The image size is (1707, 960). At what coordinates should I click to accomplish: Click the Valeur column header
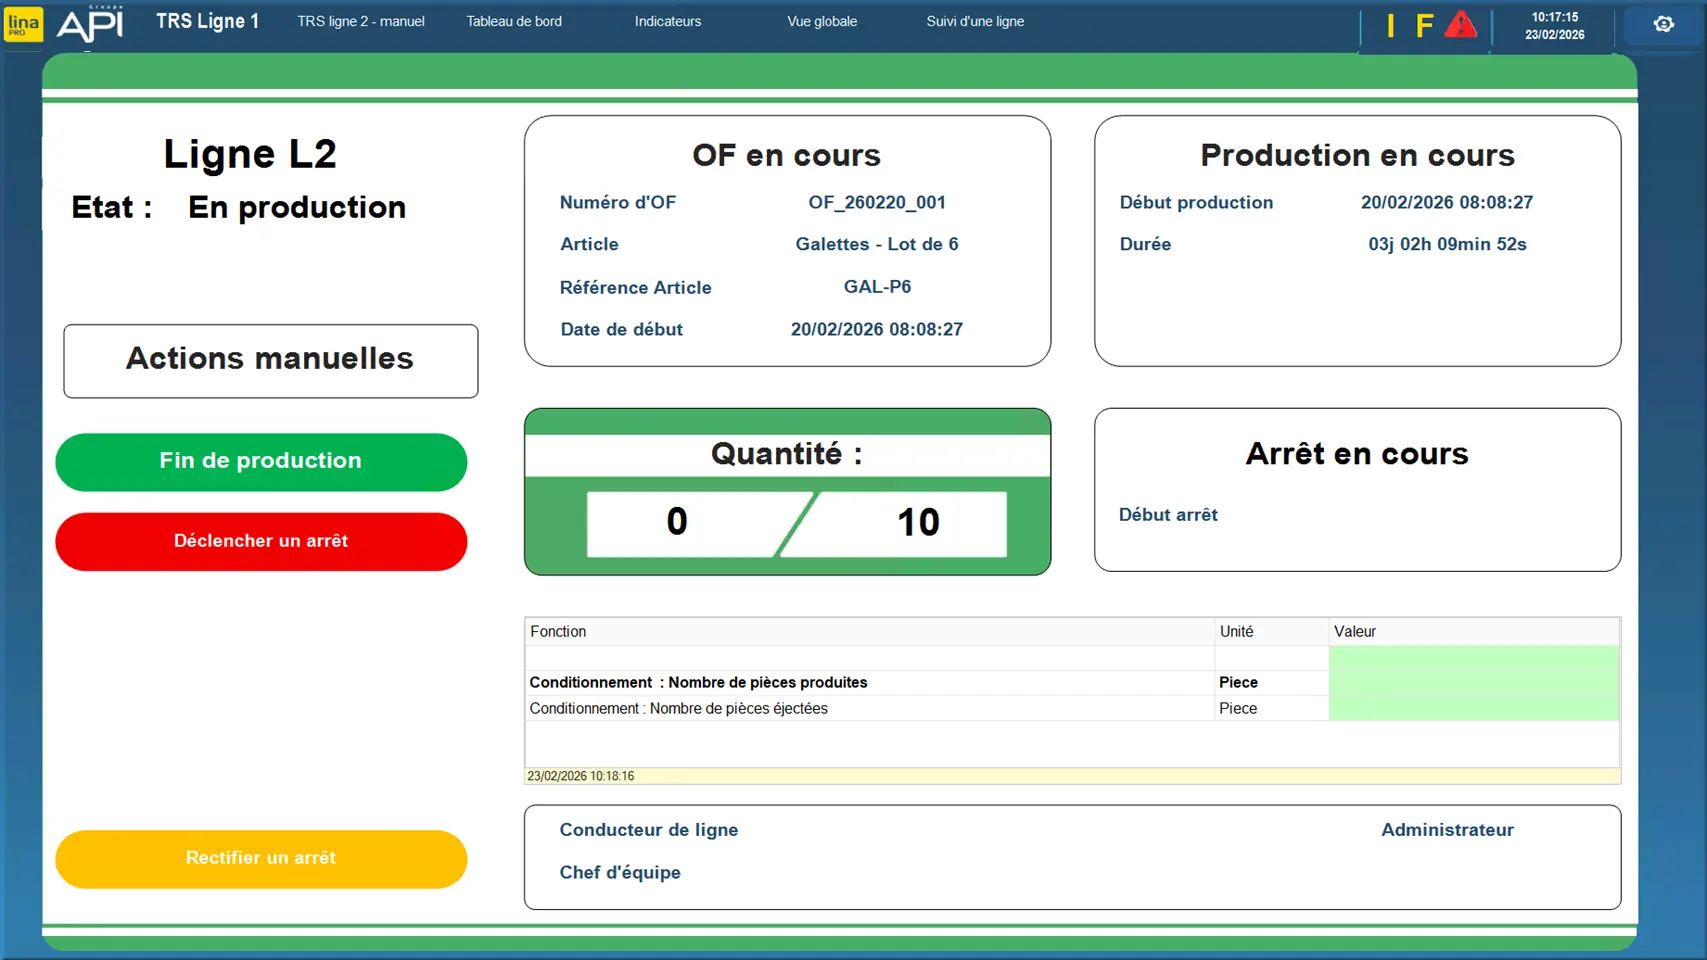pyautogui.click(x=1354, y=631)
